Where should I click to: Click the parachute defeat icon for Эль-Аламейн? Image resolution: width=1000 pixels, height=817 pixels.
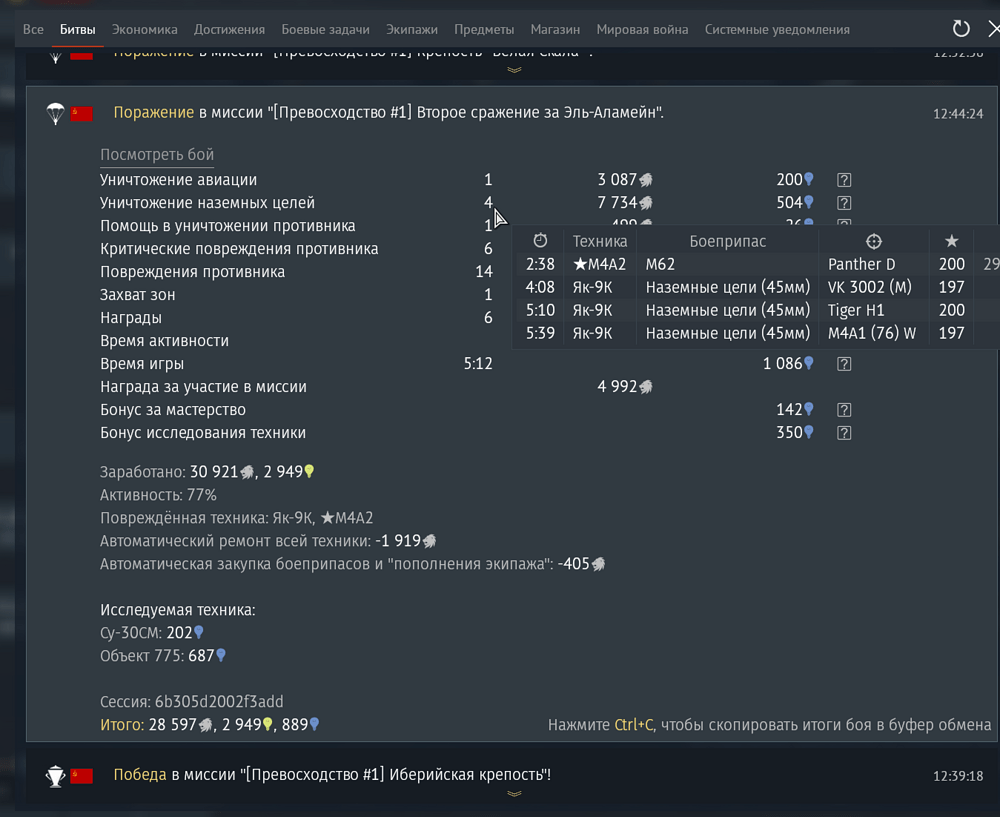pos(55,114)
